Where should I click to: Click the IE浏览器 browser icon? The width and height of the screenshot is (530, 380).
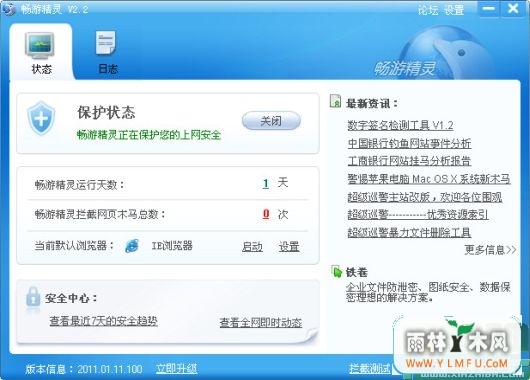[x=132, y=246]
